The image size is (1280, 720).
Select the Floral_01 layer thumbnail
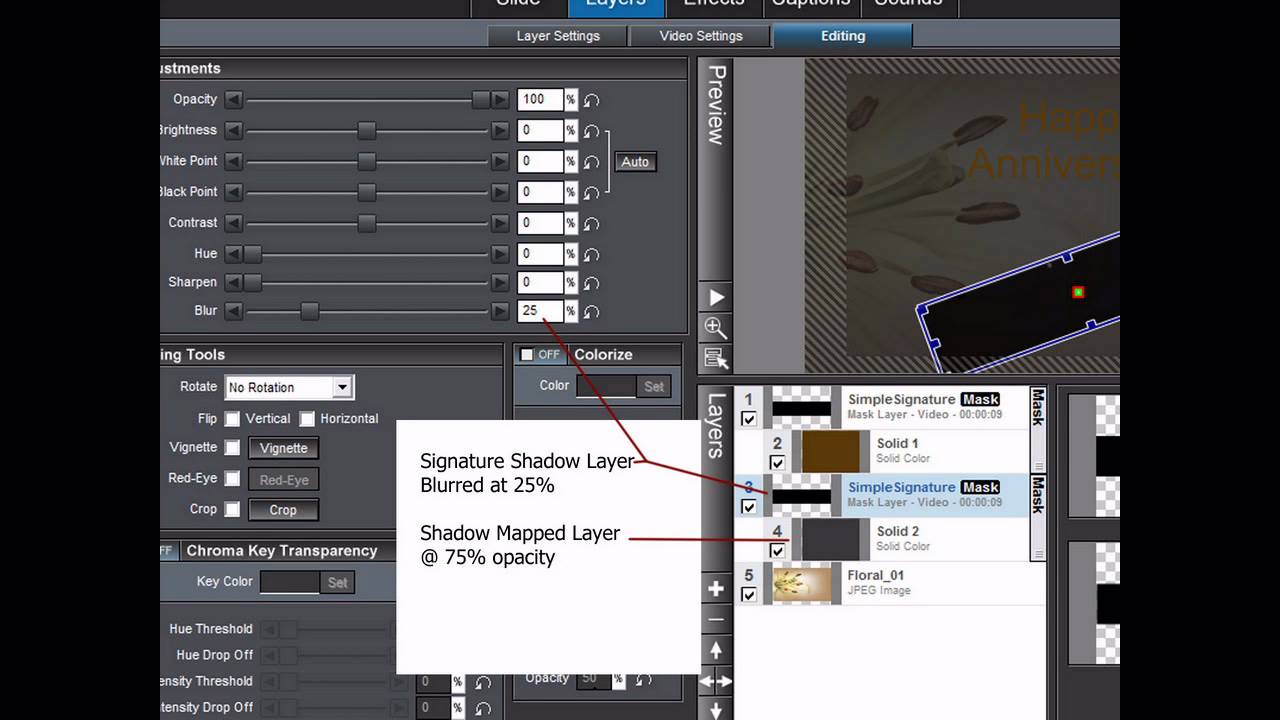(x=802, y=584)
